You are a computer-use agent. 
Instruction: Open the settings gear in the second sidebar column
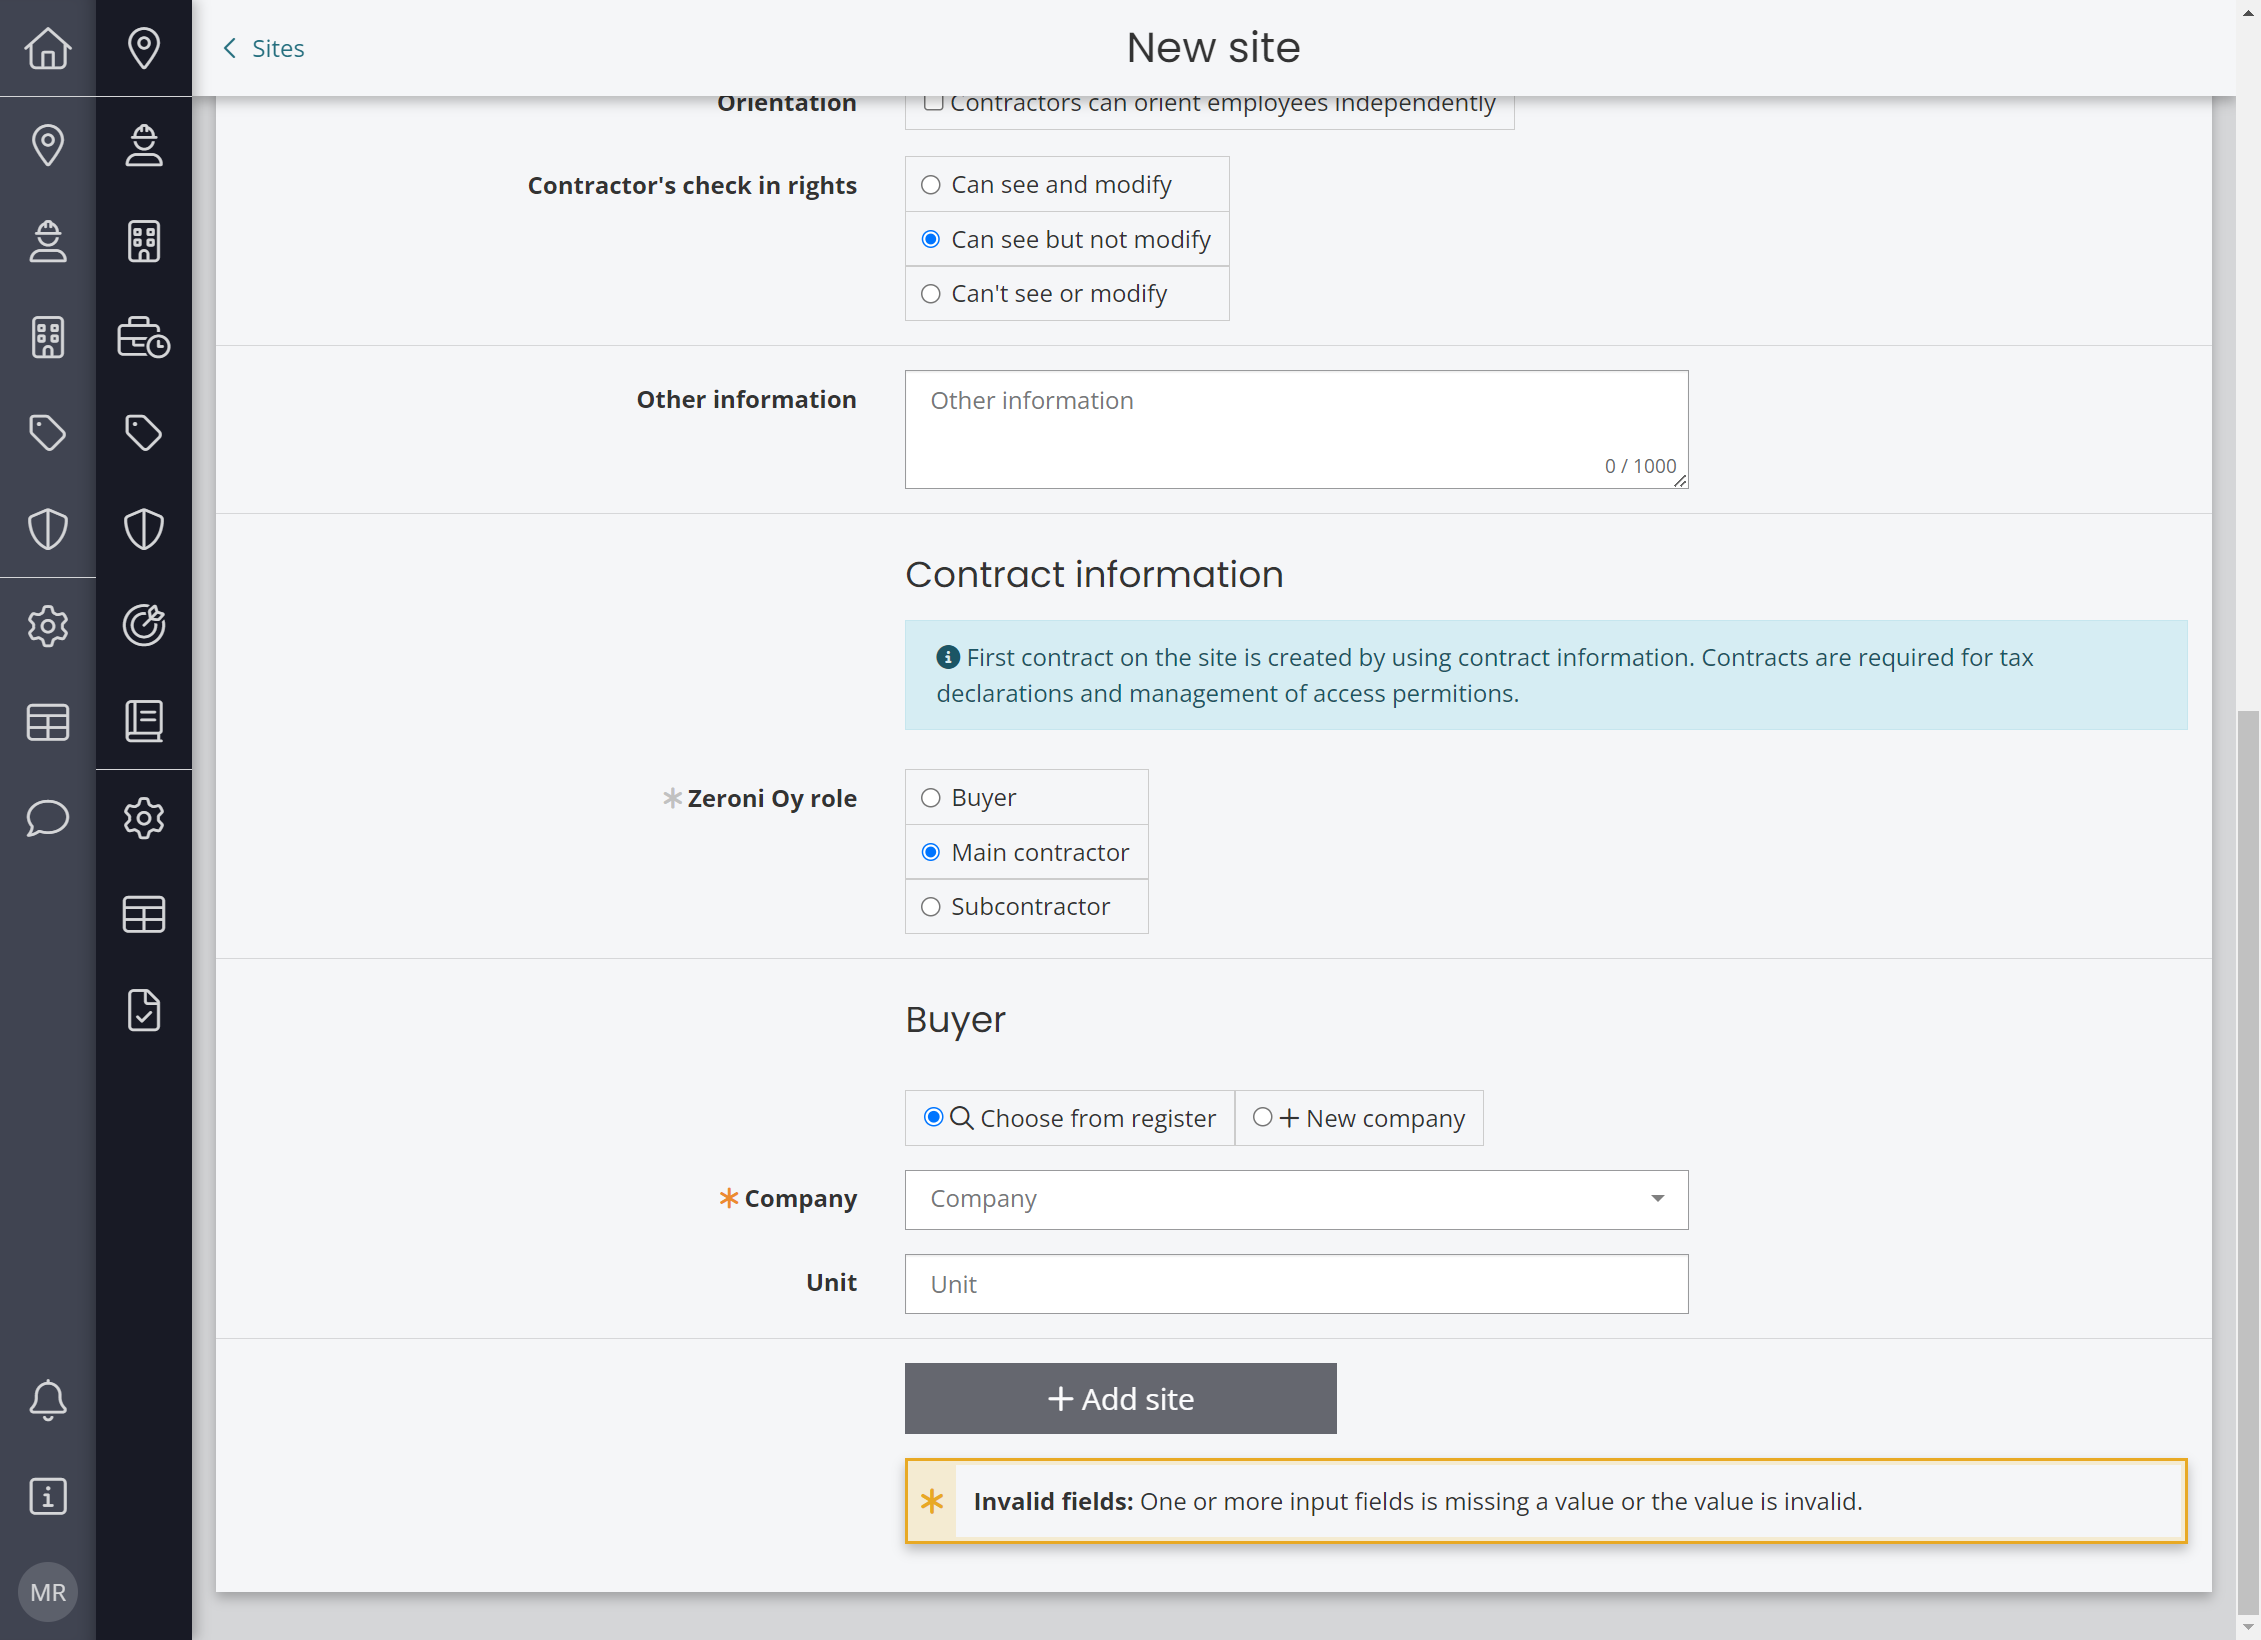[143, 818]
